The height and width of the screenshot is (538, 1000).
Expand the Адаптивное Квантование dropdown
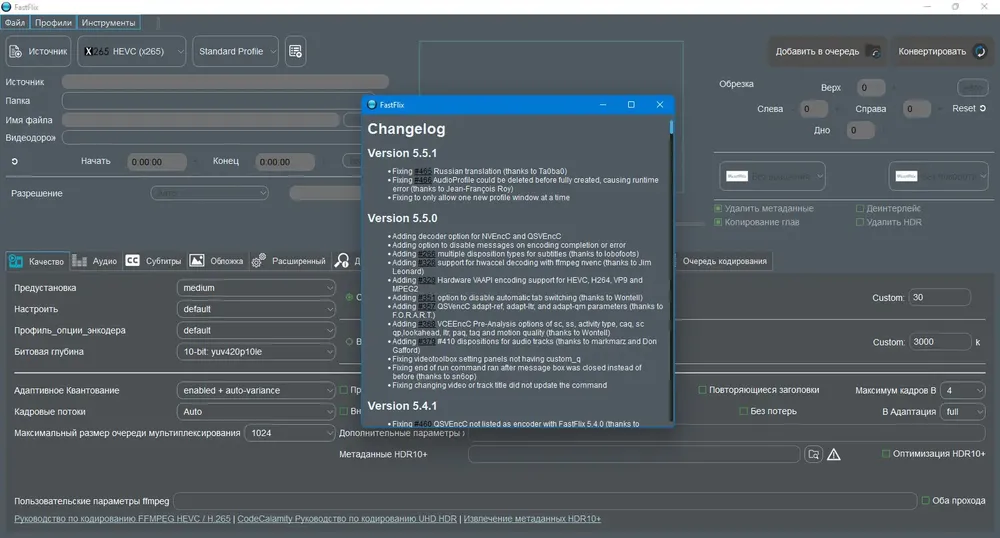click(256, 390)
